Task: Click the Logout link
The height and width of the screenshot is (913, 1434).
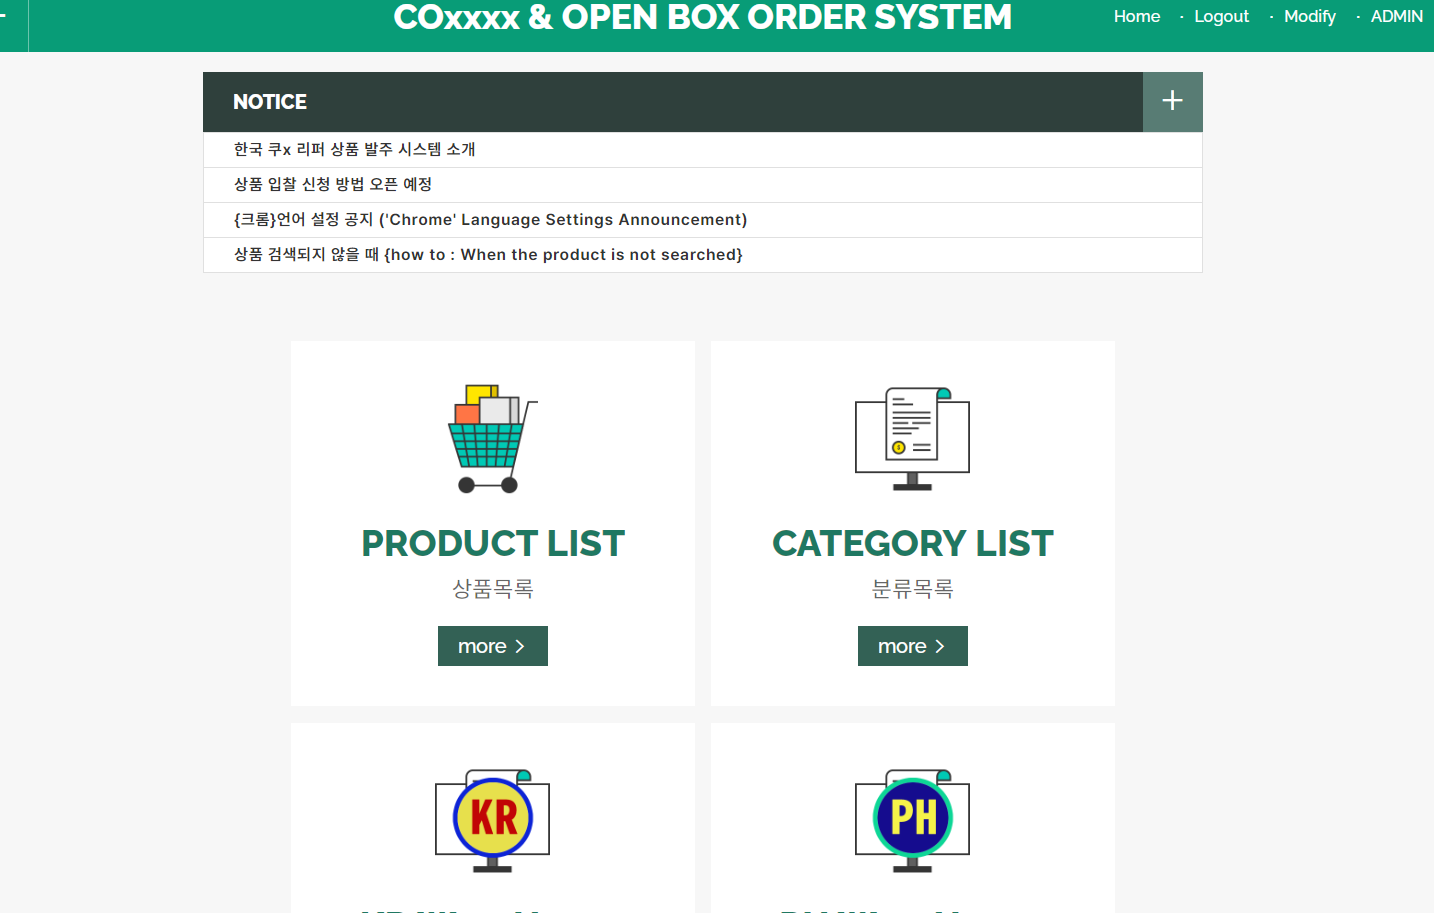Action: [x=1221, y=16]
